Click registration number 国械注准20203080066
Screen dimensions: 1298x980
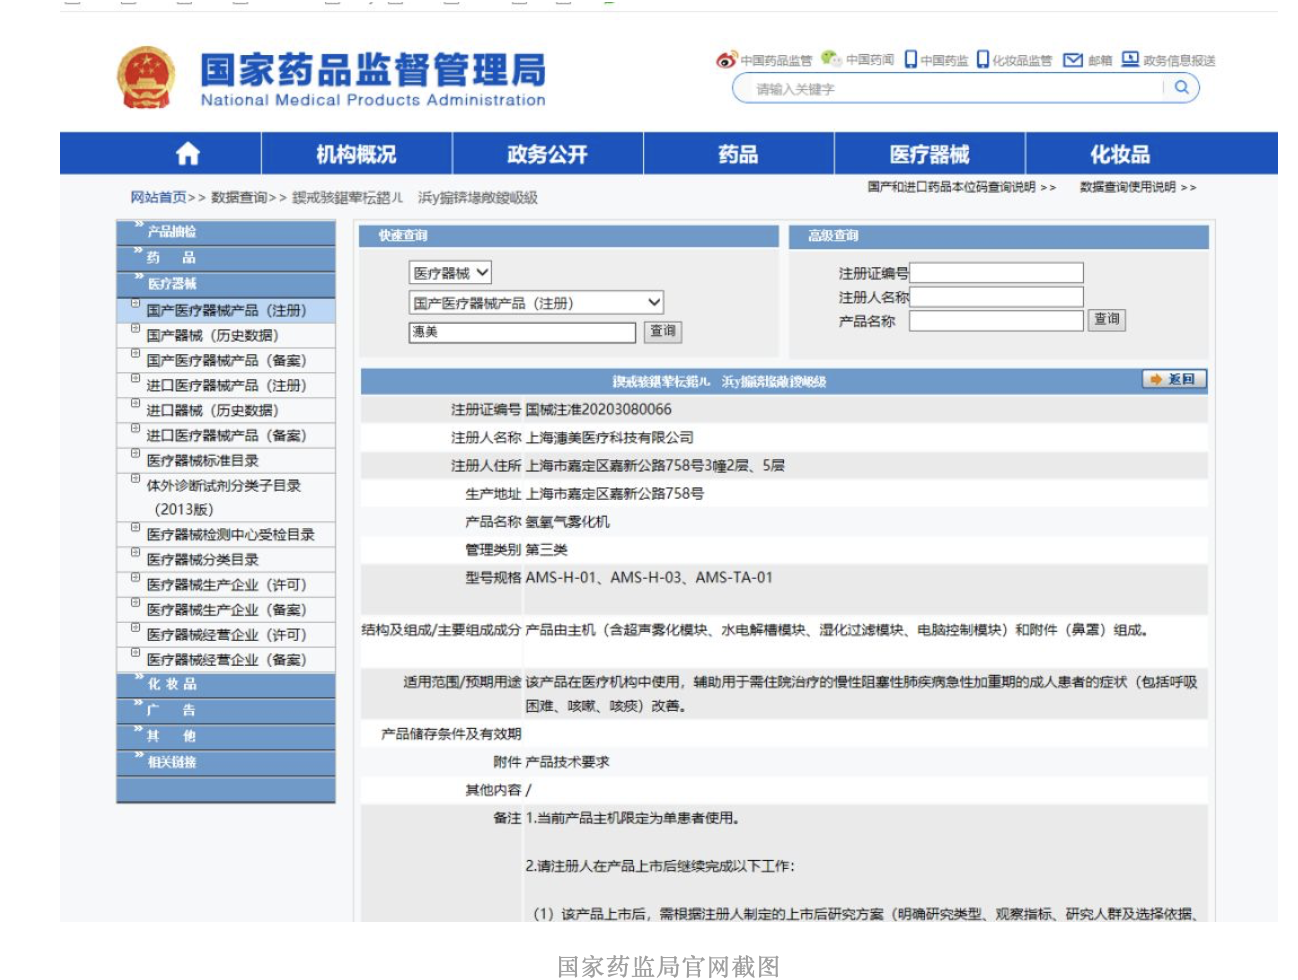click(598, 409)
